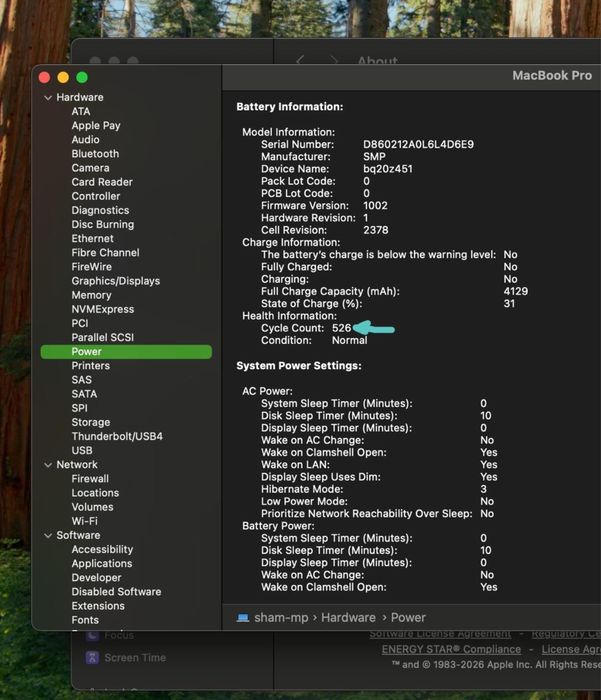Open Diagnostics in the Hardware list
601x700 pixels.
(100, 210)
